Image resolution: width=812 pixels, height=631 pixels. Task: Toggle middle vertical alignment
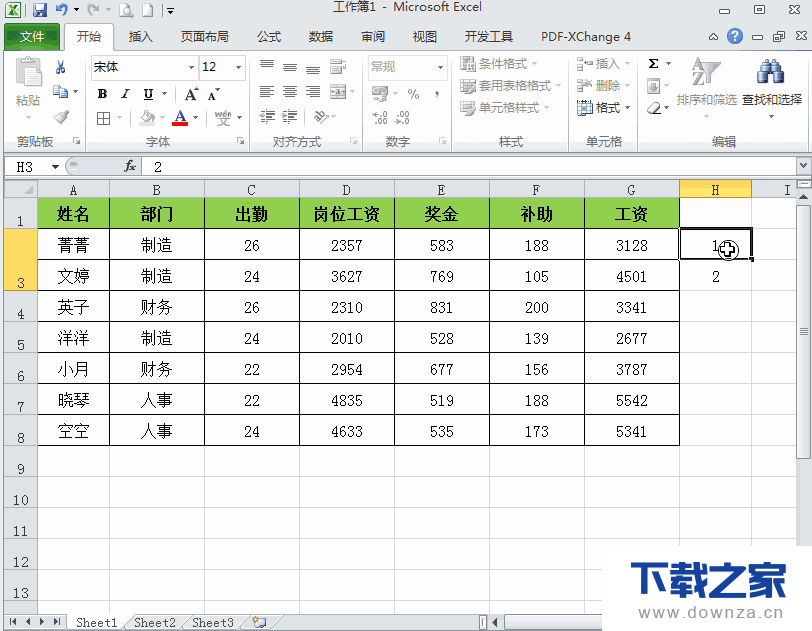point(290,67)
